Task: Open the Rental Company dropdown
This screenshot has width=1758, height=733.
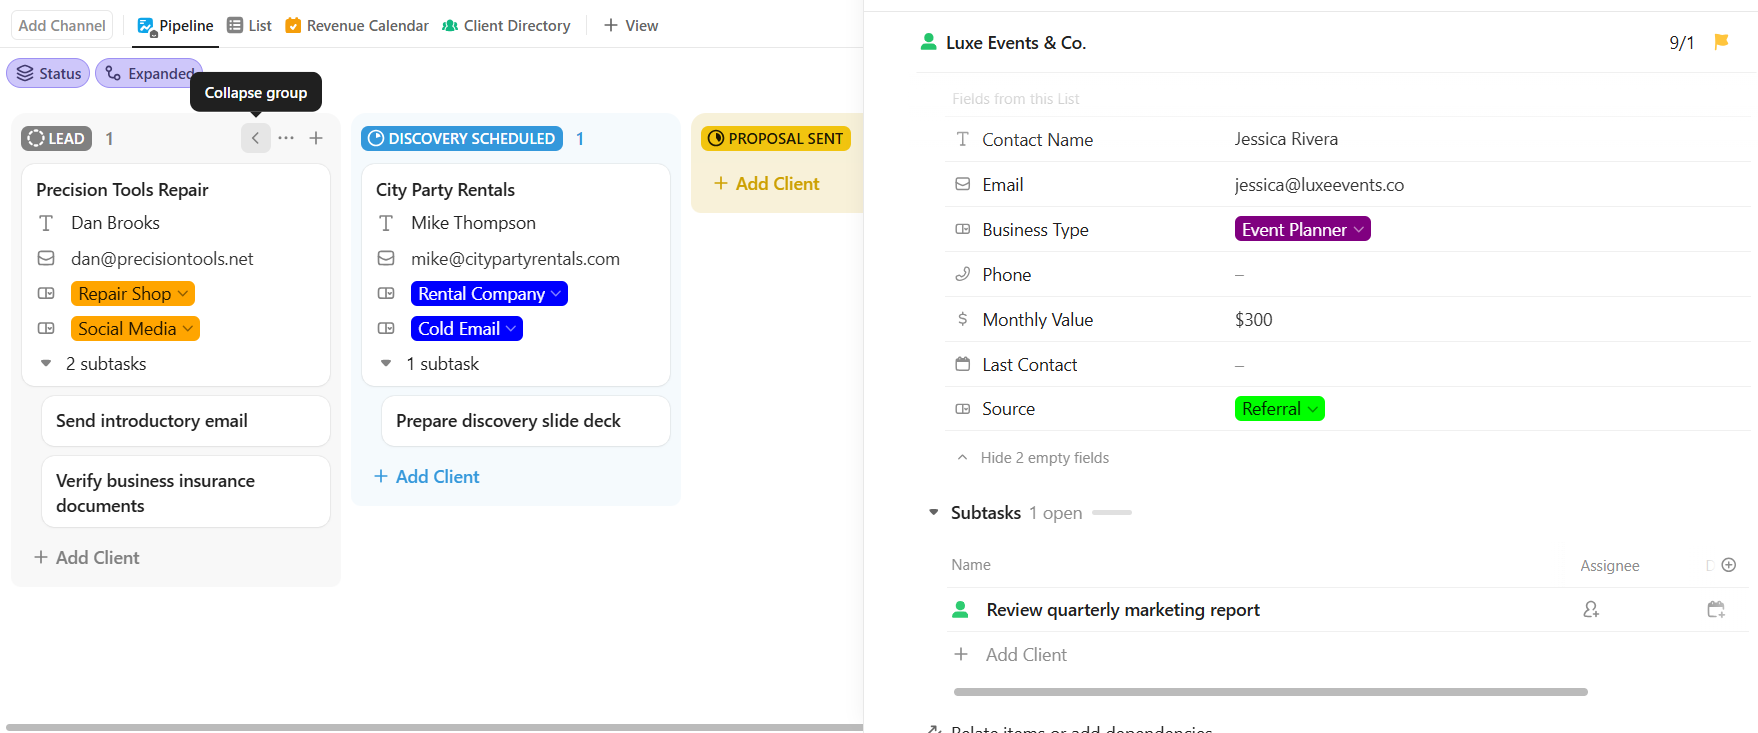Action: 489,293
